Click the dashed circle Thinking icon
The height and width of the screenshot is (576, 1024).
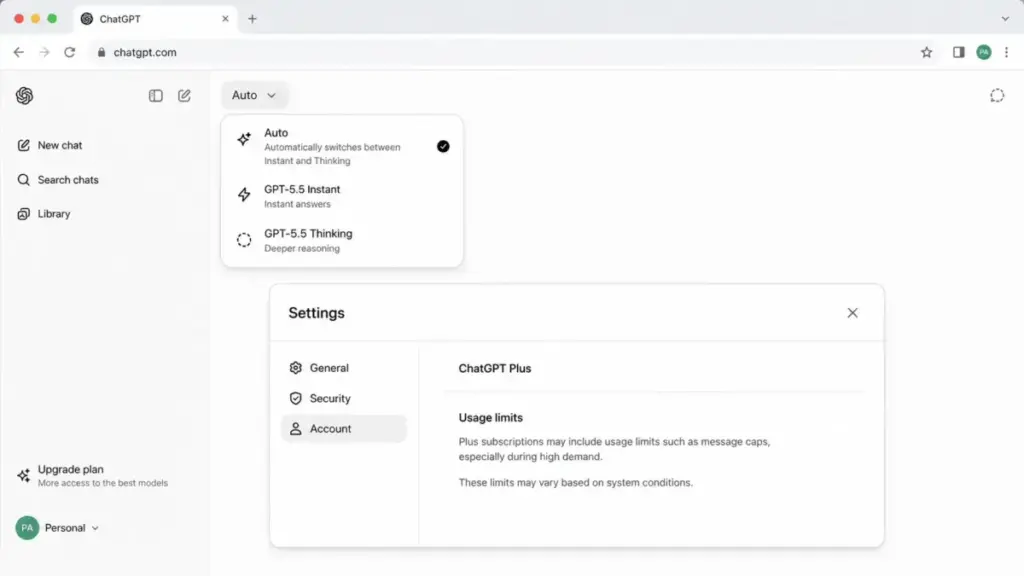(244, 240)
